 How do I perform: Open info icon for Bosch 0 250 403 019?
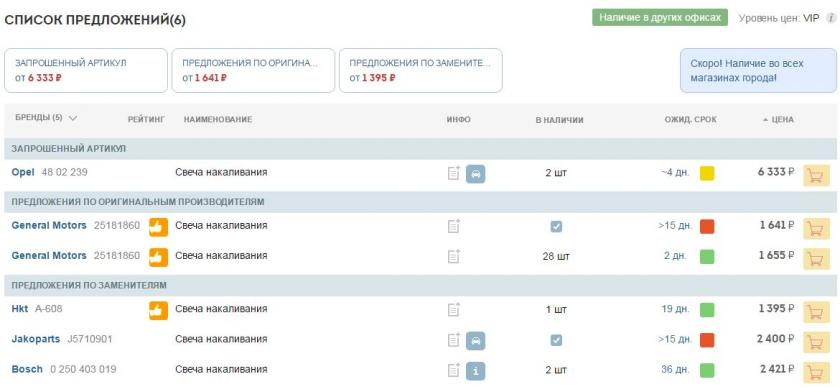[476, 371]
